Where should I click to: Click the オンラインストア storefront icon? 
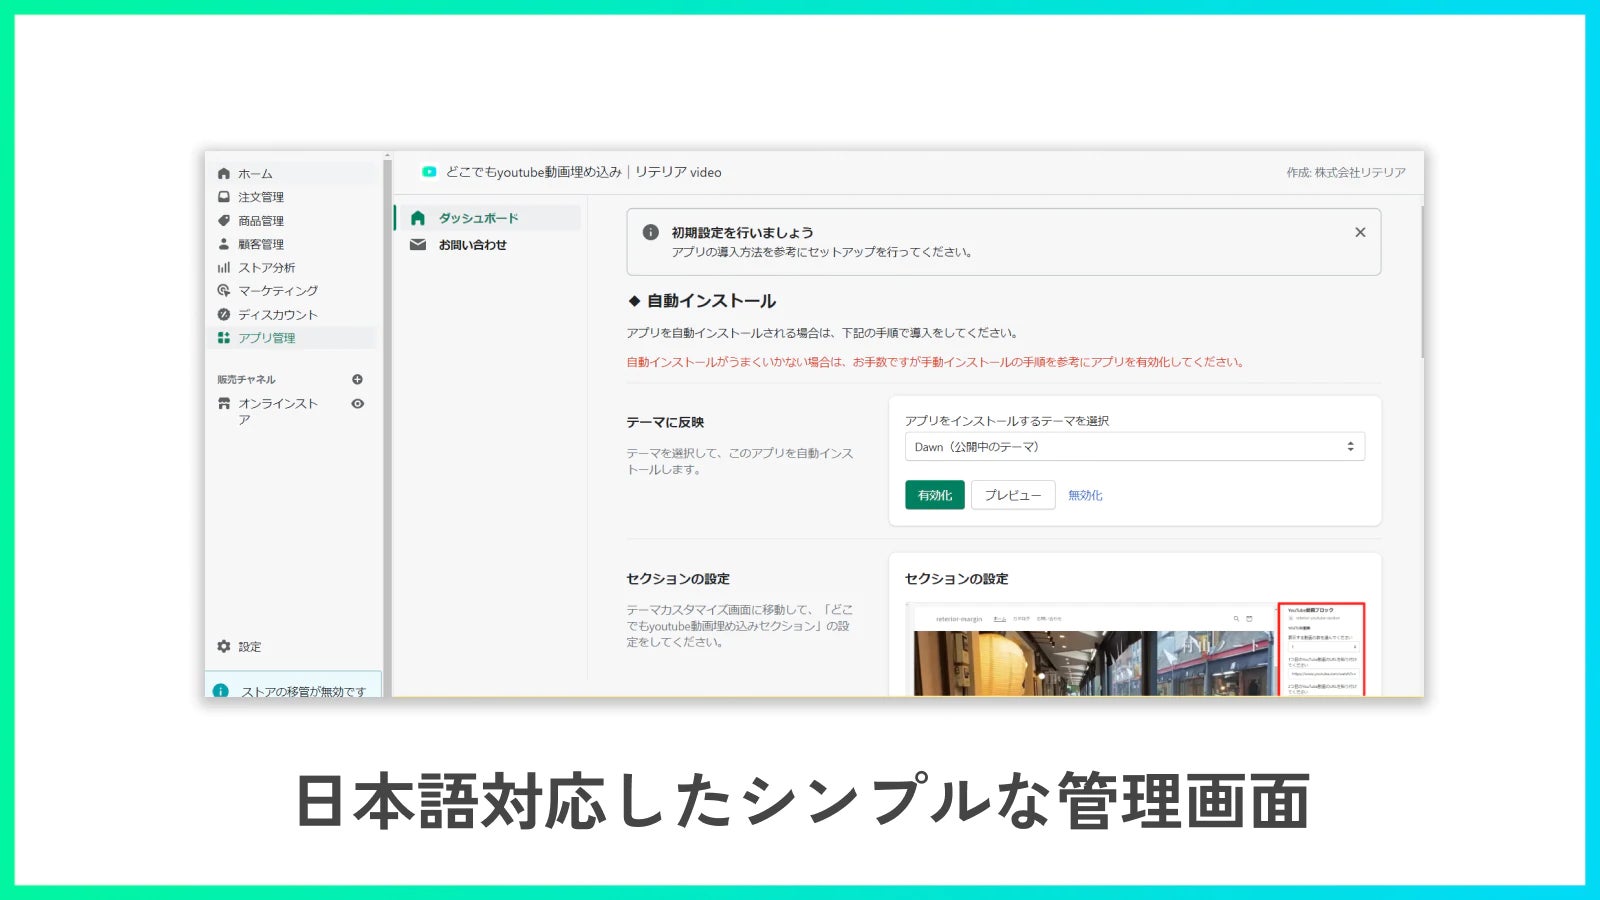point(224,404)
